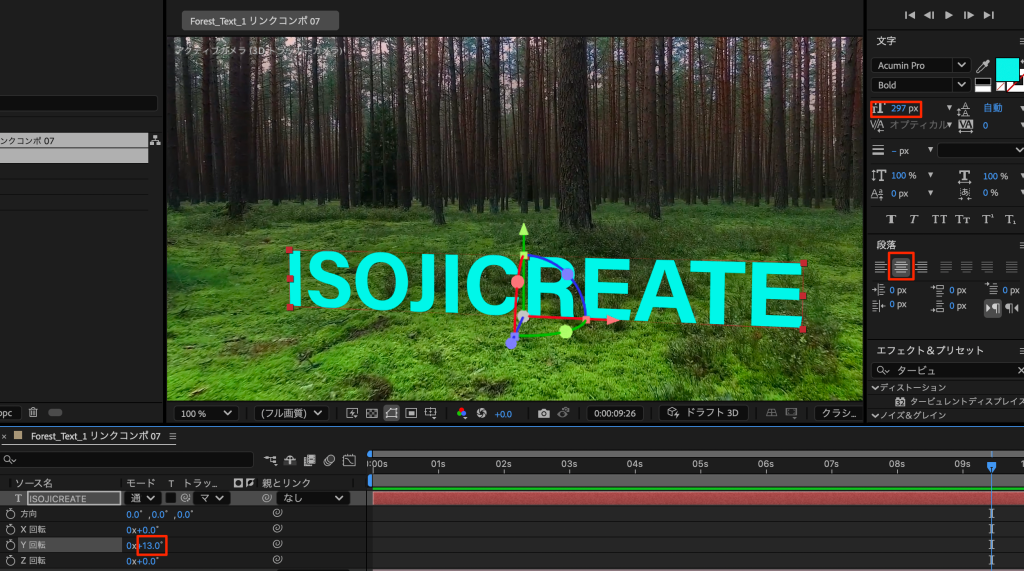Apply faux bold text style

pyautogui.click(x=889, y=219)
